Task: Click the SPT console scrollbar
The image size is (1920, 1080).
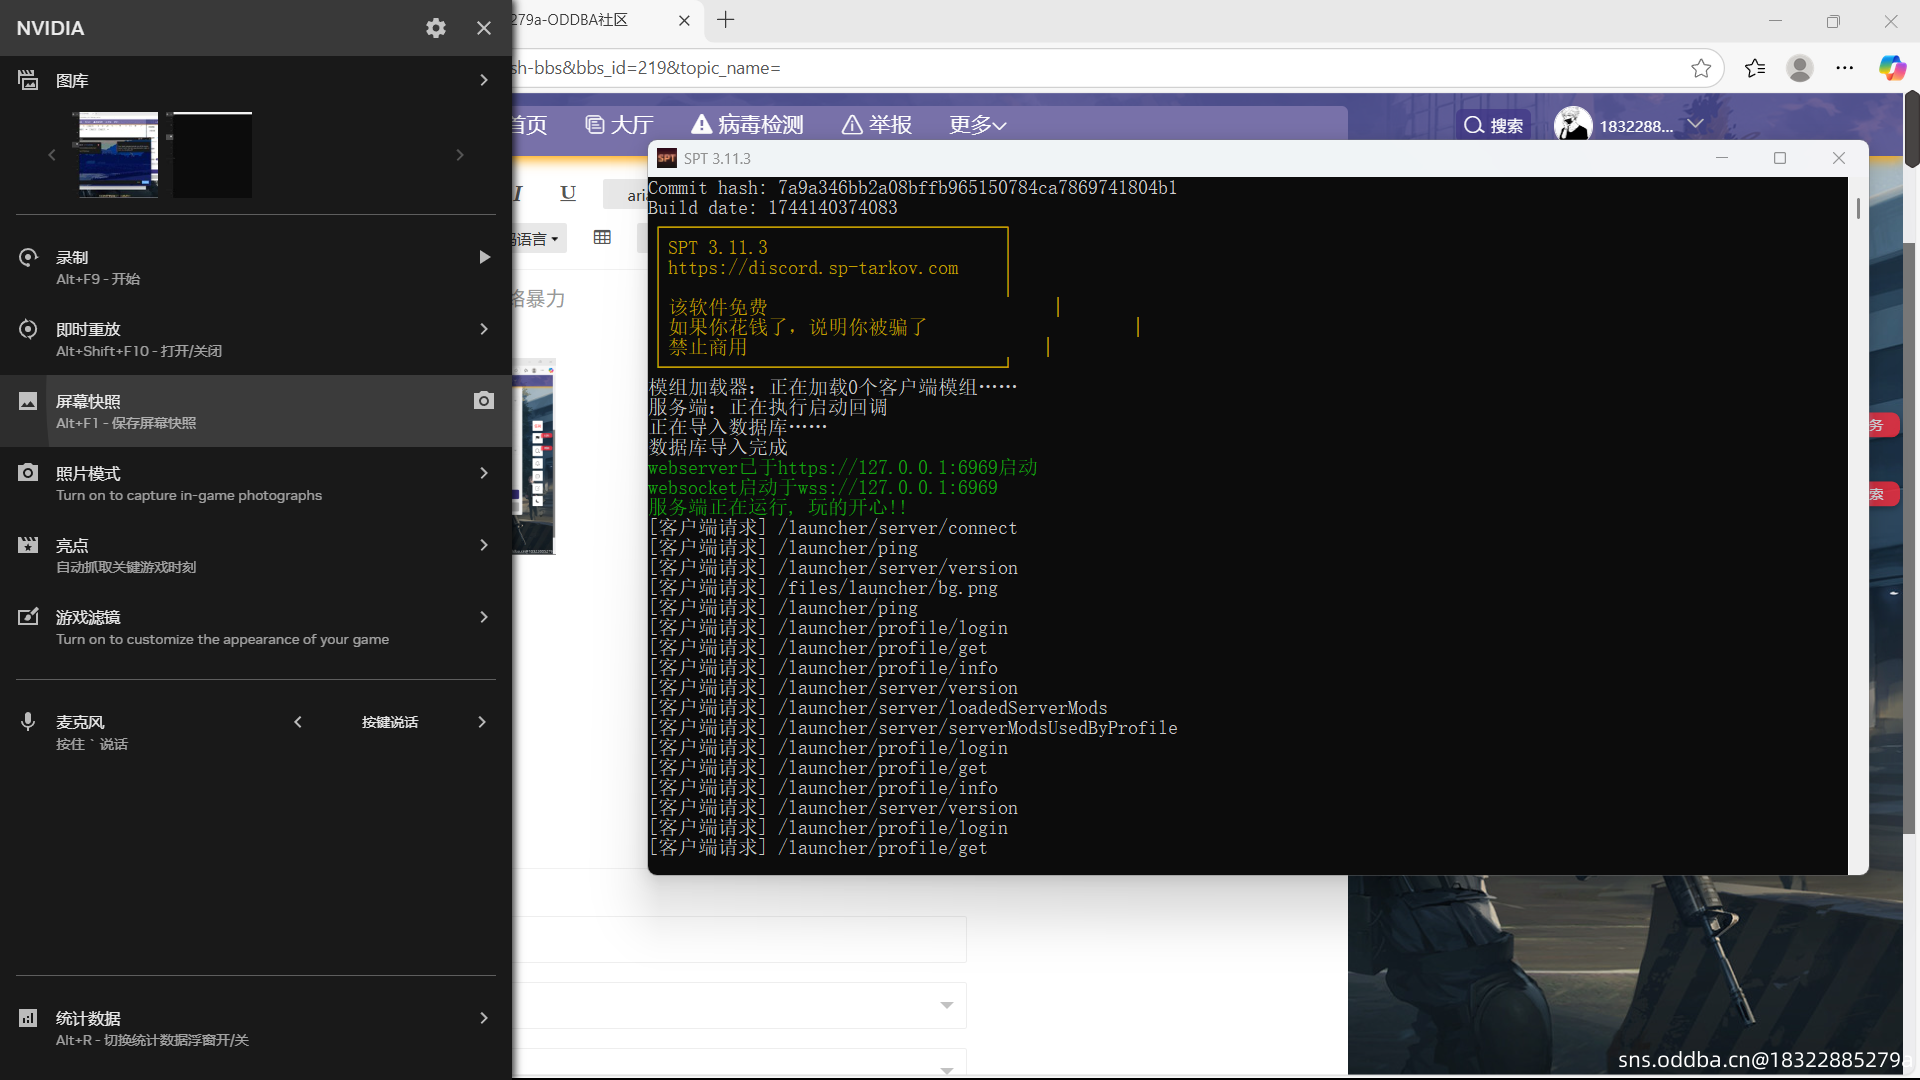Action: tap(1858, 208)
